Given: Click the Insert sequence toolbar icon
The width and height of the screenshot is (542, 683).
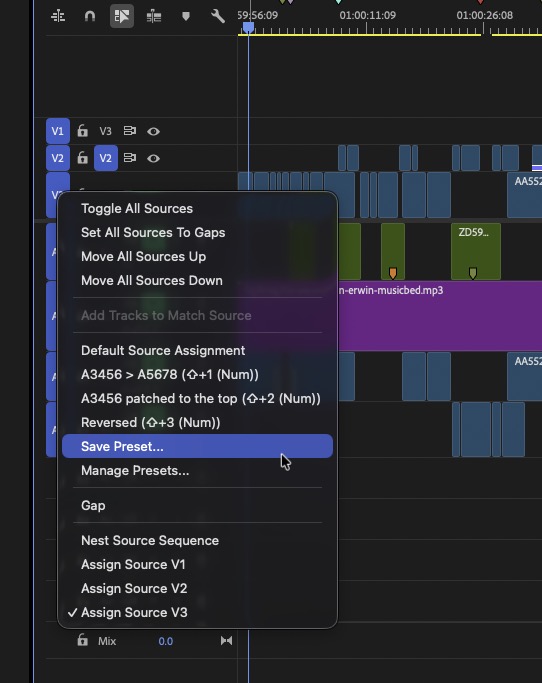Looking at the screenshot, I should tap(154, 17).
